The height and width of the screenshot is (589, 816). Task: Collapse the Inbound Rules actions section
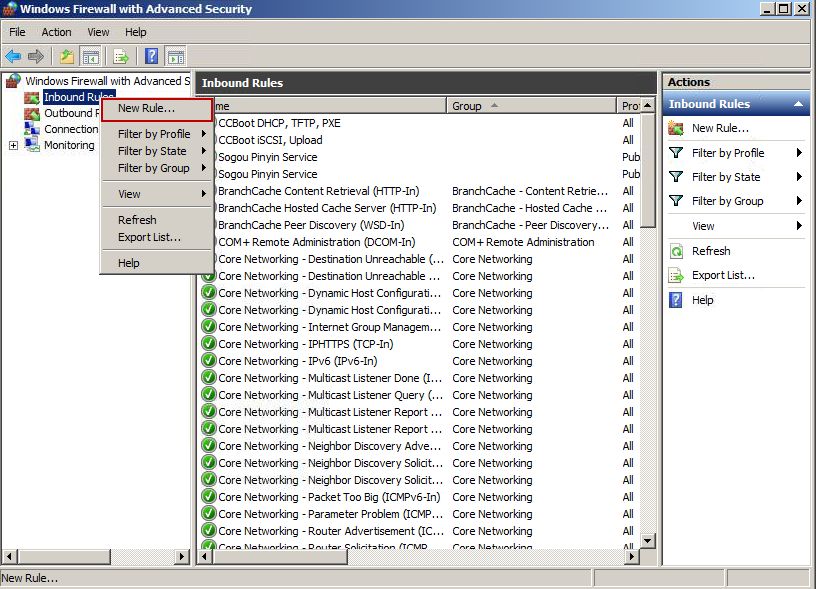click(798, 104)
